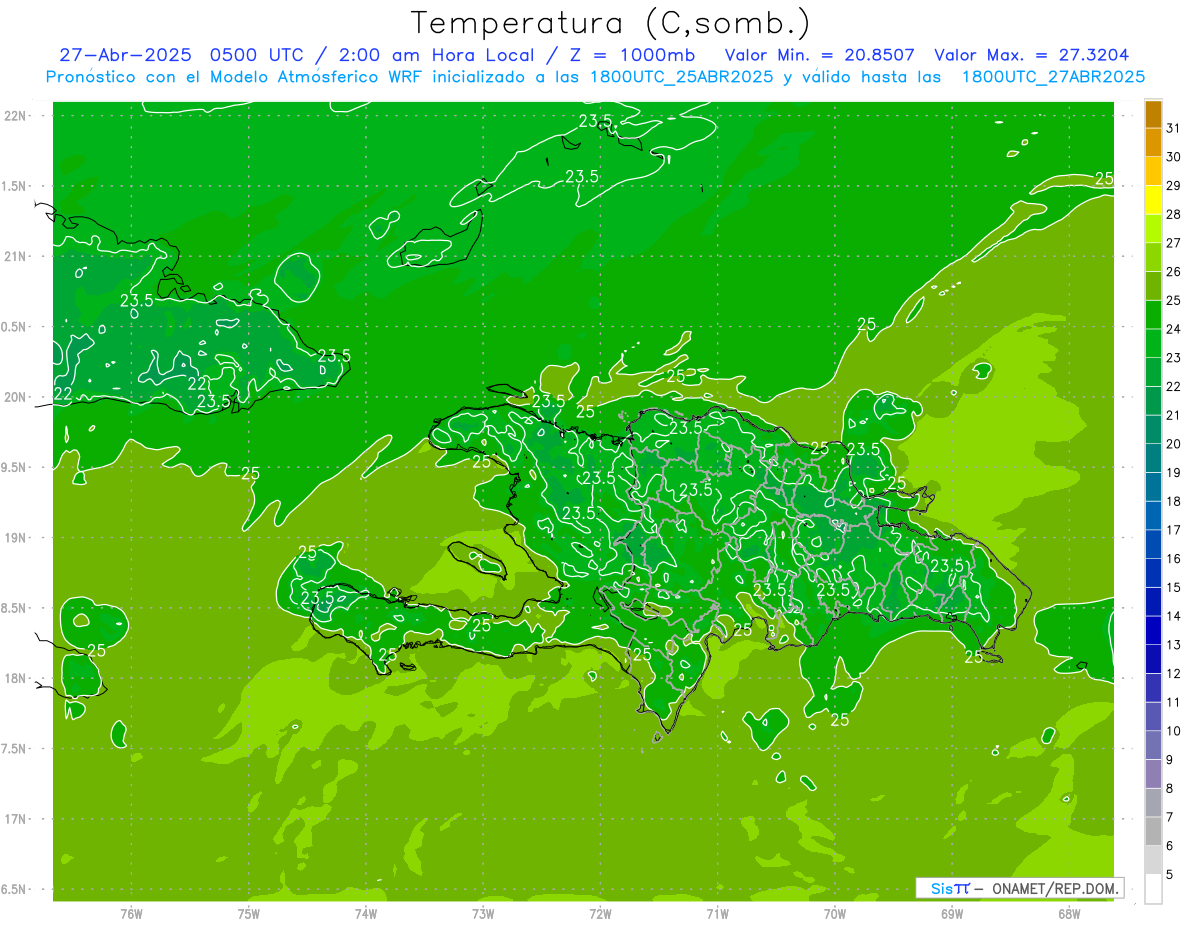The image size is (1200, 927).
Task: Click the "24" value on the color scale
Action: pyautogui.click(x=1174, y=329)
